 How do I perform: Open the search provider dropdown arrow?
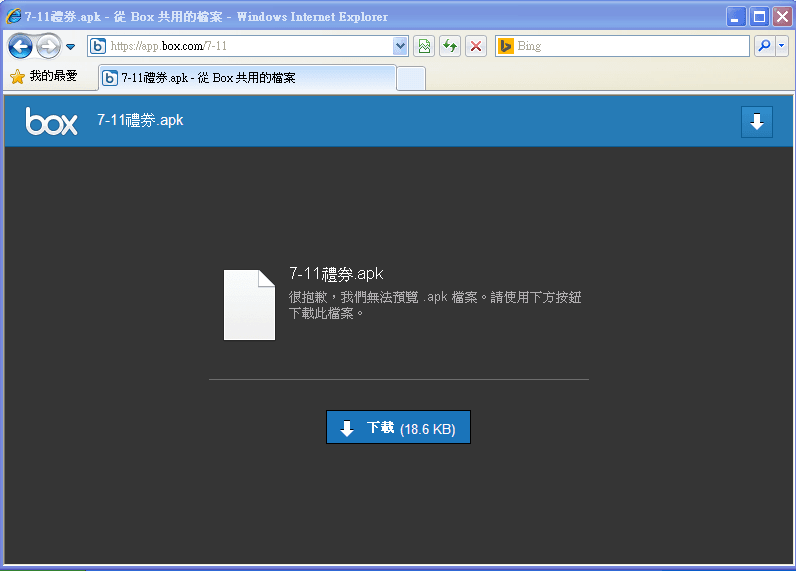[x=781, y=46]
